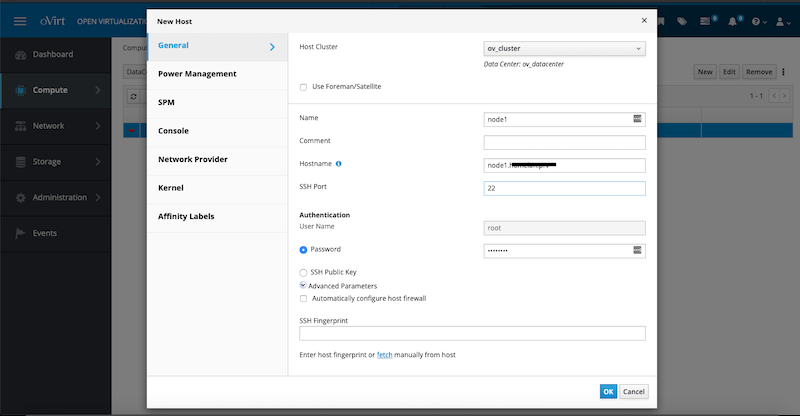Click the Storage submenu chevron
The height and width of the screenshot is (416, 800).
(97, 161)
